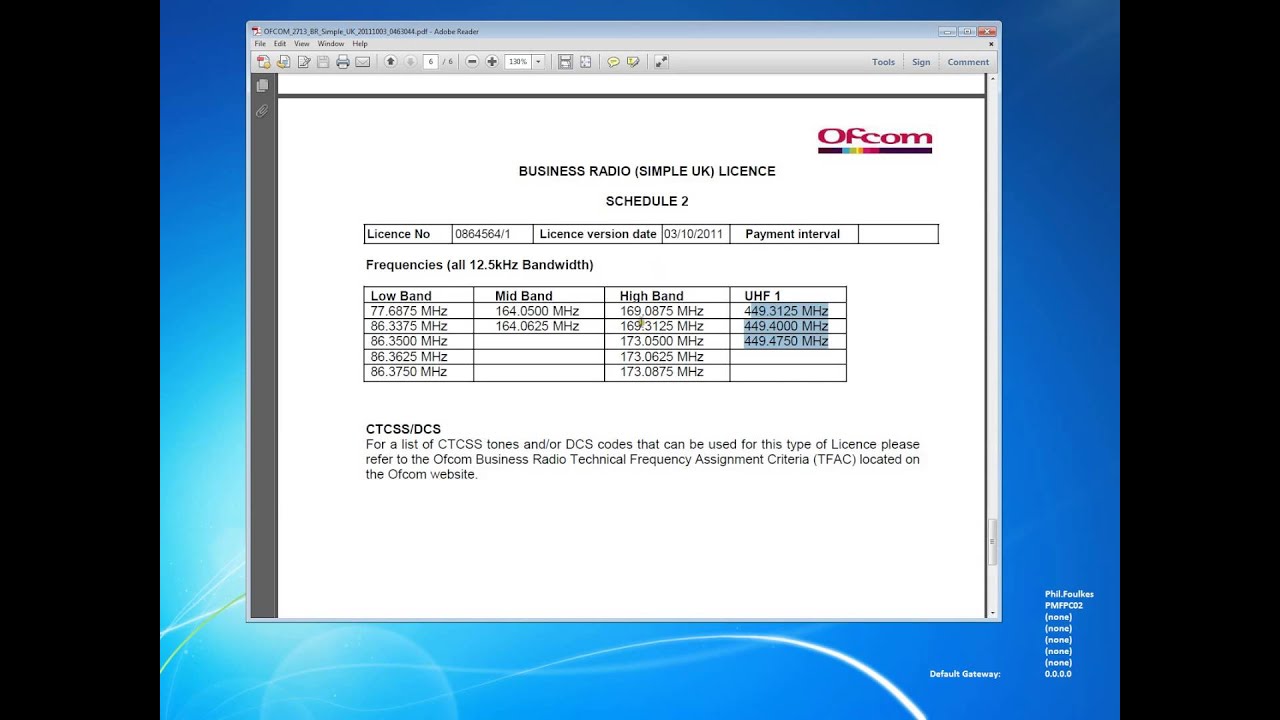1280x720 pixels.
Task: Print the document using printer icon
Action: [x=343, y=62]
